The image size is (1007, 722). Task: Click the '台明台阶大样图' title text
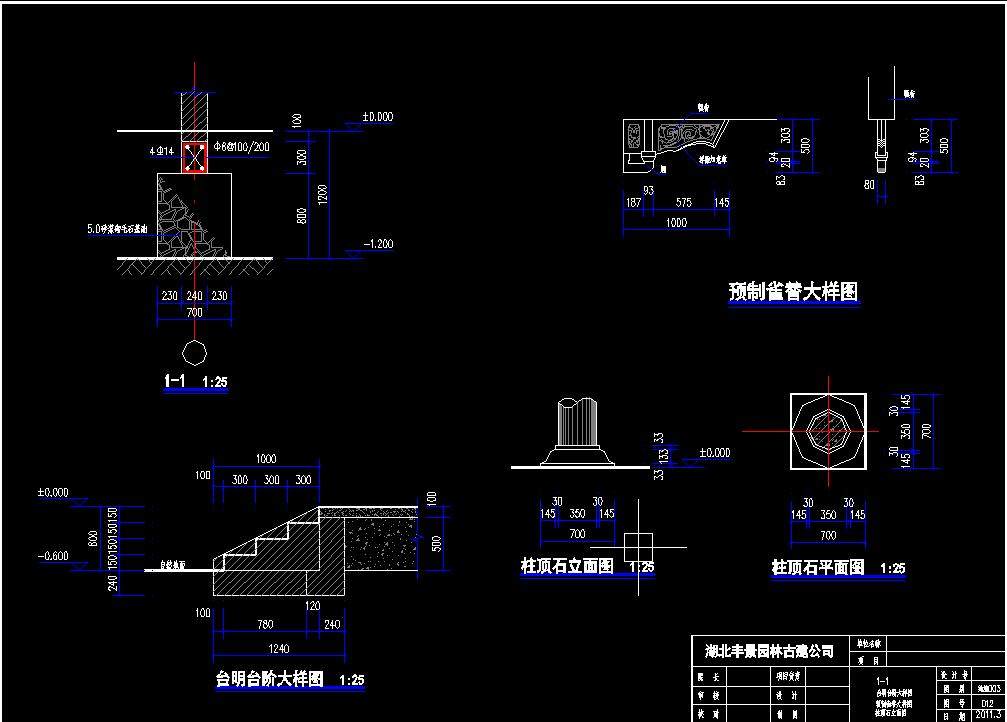(269, 679)
